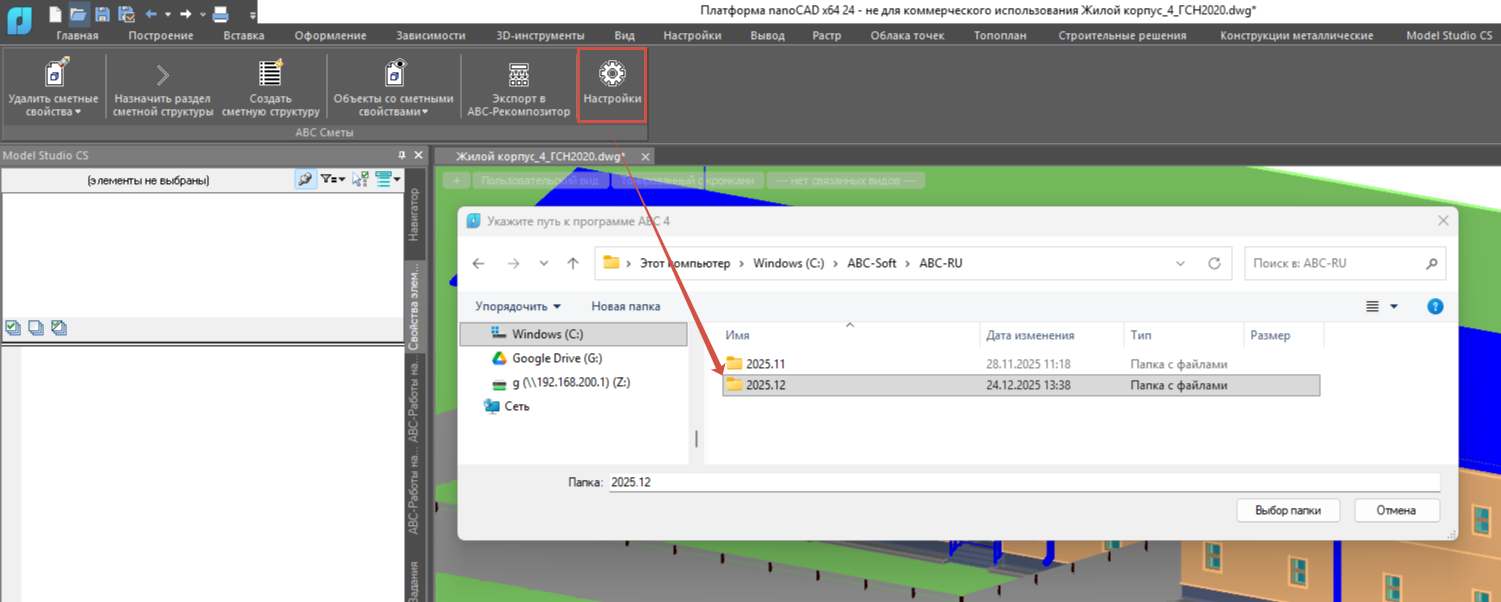This screenshot has width=1501, height=602.
Task: Select the 2025.11 folder row
Action: coord(1021,364)
